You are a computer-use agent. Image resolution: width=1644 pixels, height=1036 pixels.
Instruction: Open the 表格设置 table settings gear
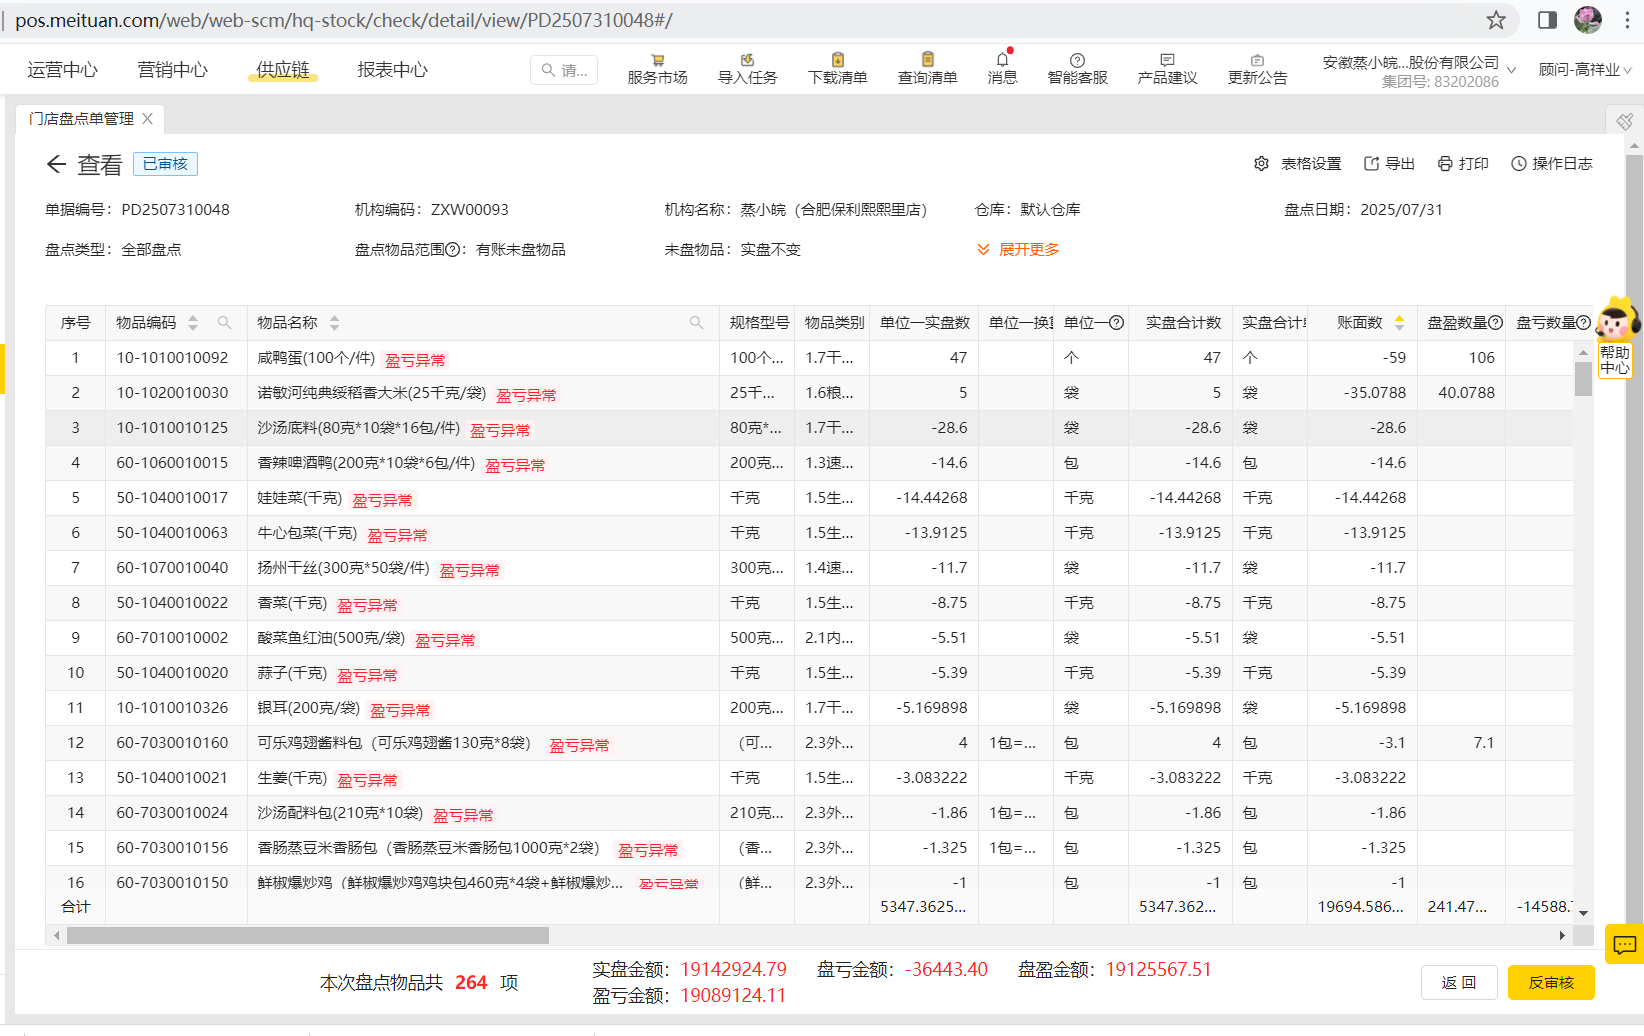tap(1262, 163)
